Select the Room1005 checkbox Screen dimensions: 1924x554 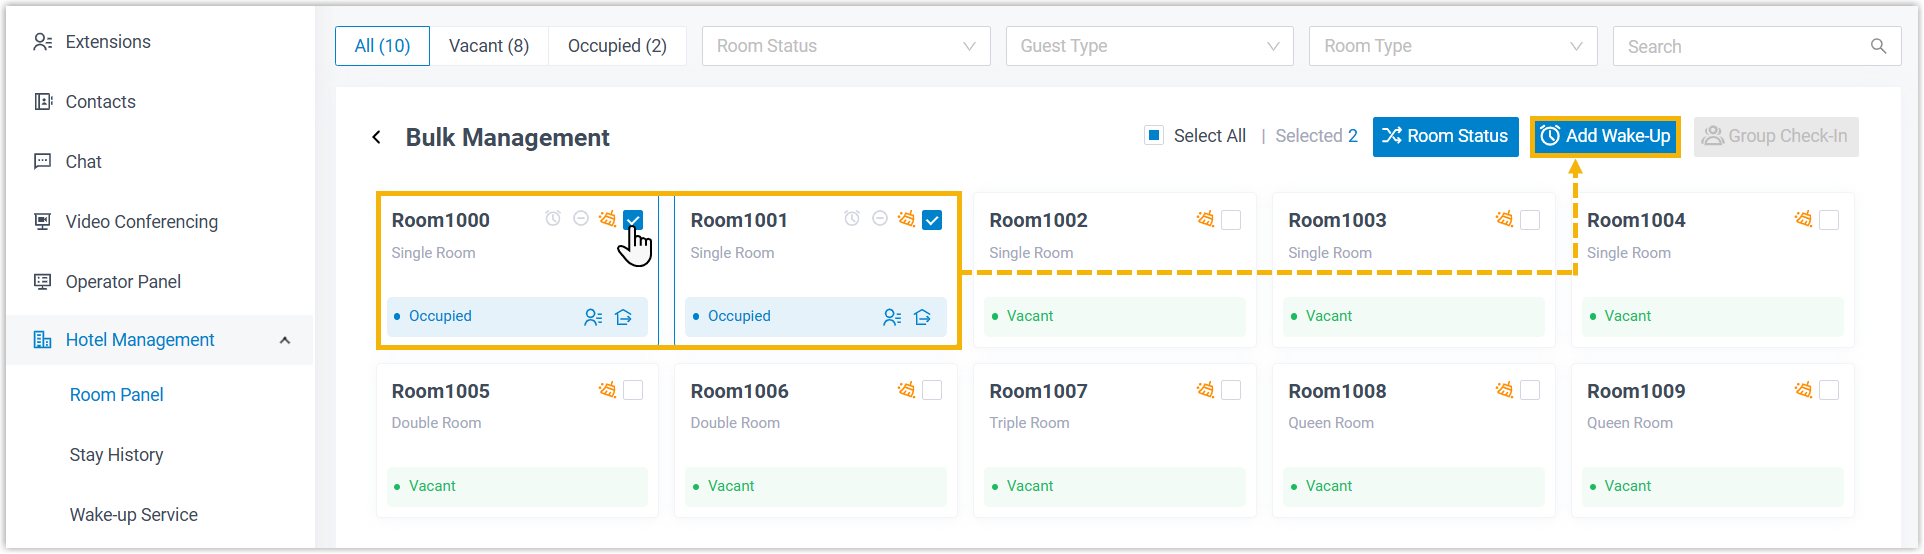[x=633, y=390]
